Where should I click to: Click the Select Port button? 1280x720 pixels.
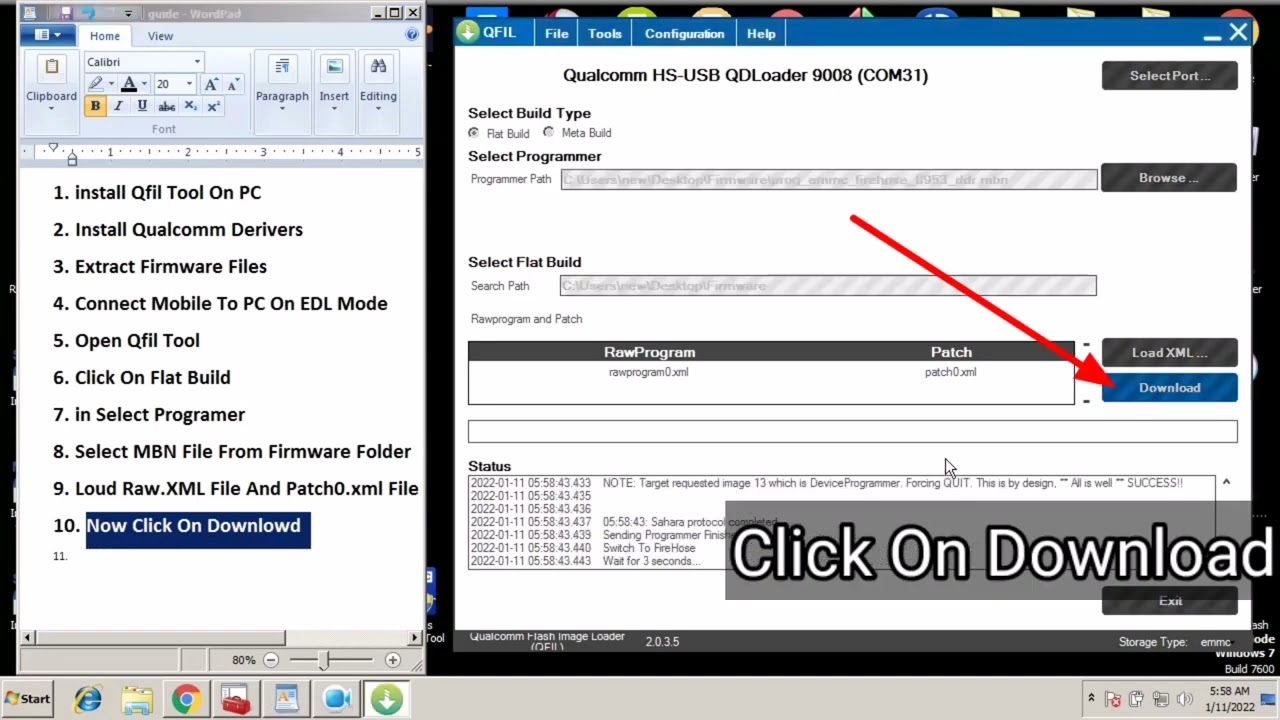pyautogui.click(x=1169, y=76)
